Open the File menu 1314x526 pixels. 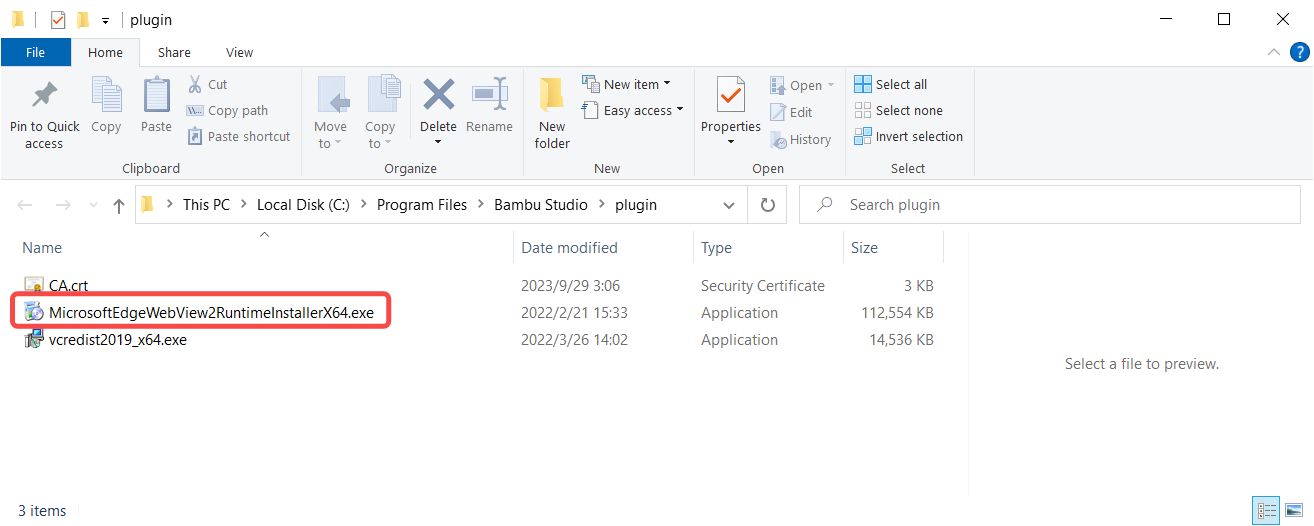pyautogui.click(x=35, y=52)
